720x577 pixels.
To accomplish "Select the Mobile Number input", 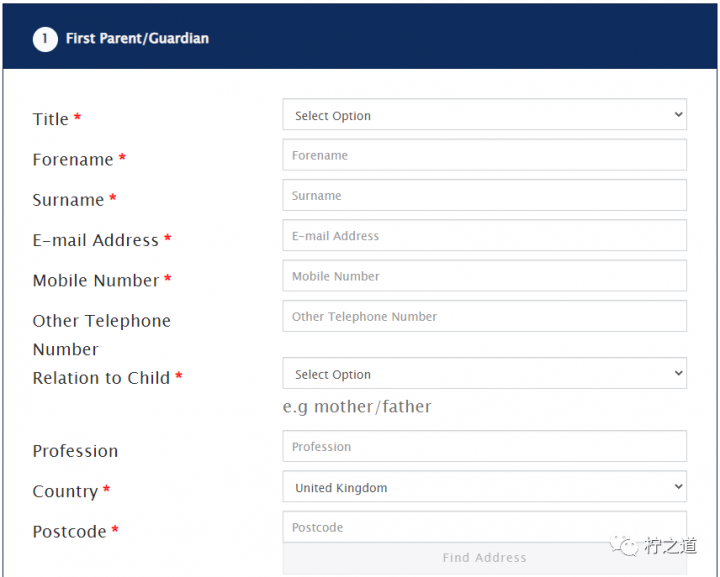I will [484, 276].
